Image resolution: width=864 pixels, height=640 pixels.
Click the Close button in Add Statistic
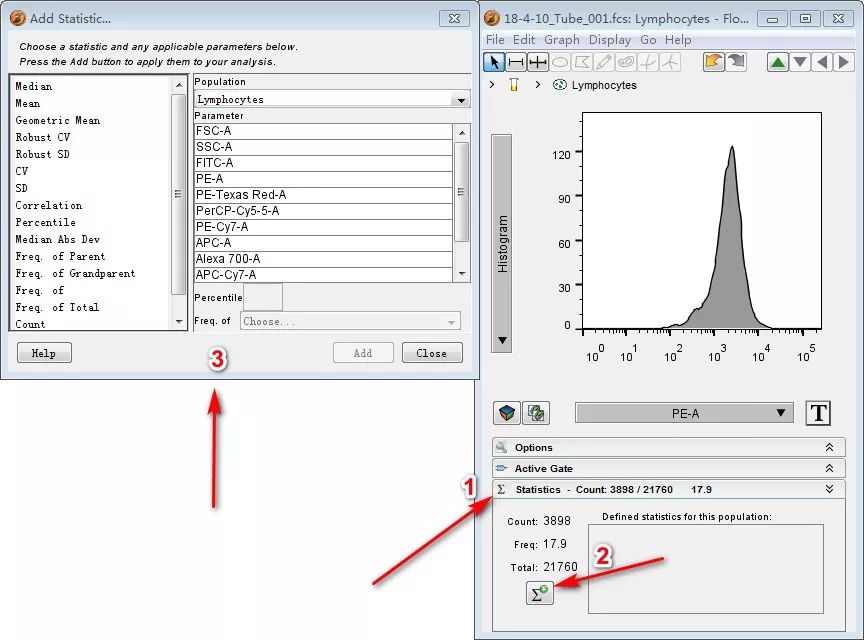click(432, 353)
